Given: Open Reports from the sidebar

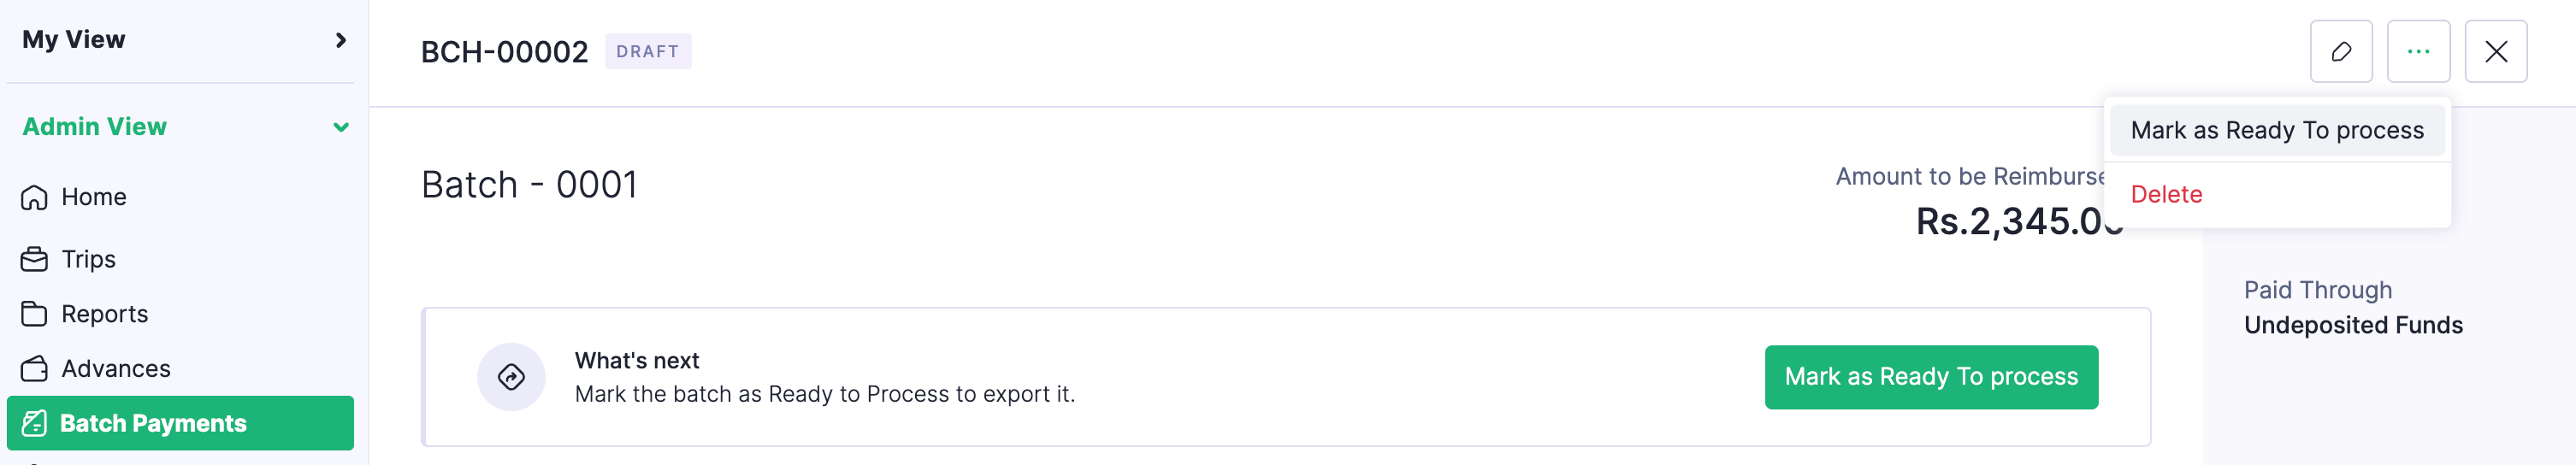Looking at the screenshot, I should 104,314.
